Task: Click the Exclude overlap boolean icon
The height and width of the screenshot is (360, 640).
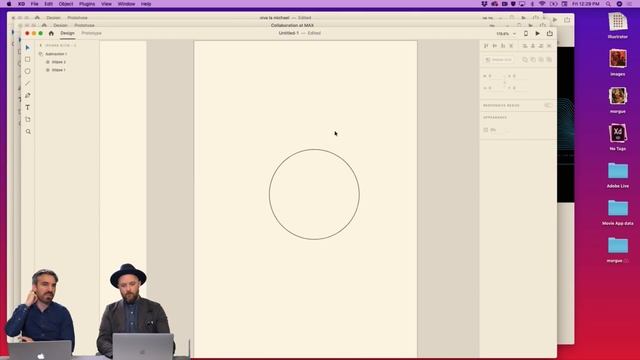Action: pyautogui.click(x=549, y=60)
